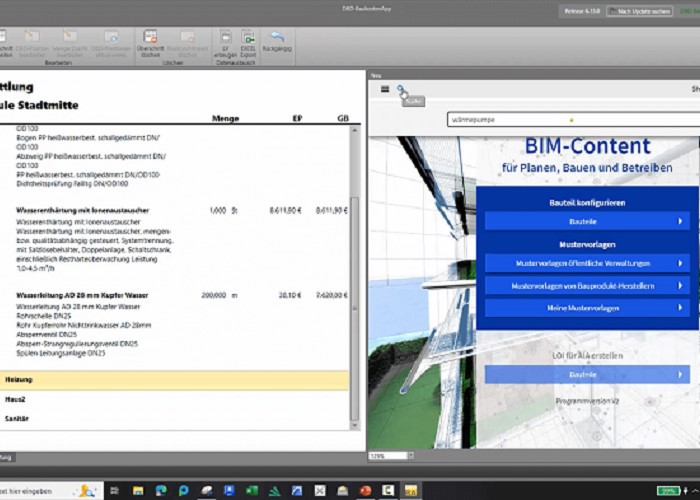Open Mustervorlagen von Bauprodukt-Herstellern

pos(587,286)
